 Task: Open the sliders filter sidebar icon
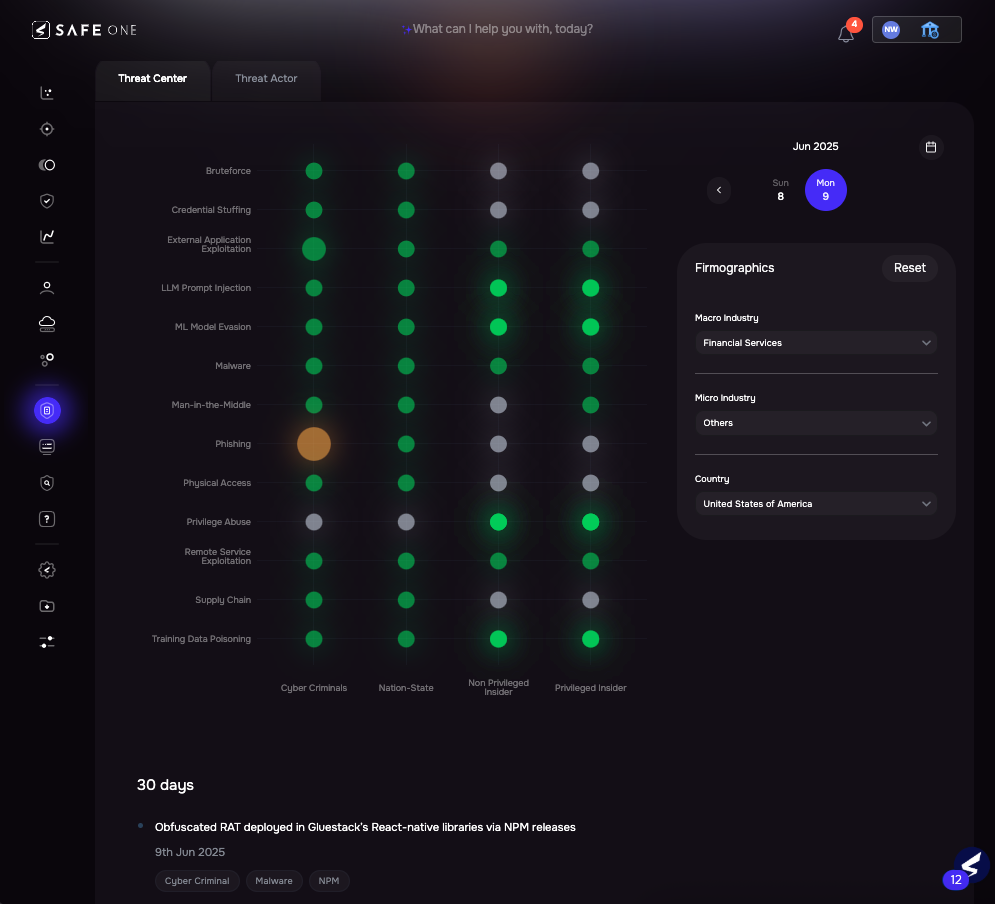[47, 642]
